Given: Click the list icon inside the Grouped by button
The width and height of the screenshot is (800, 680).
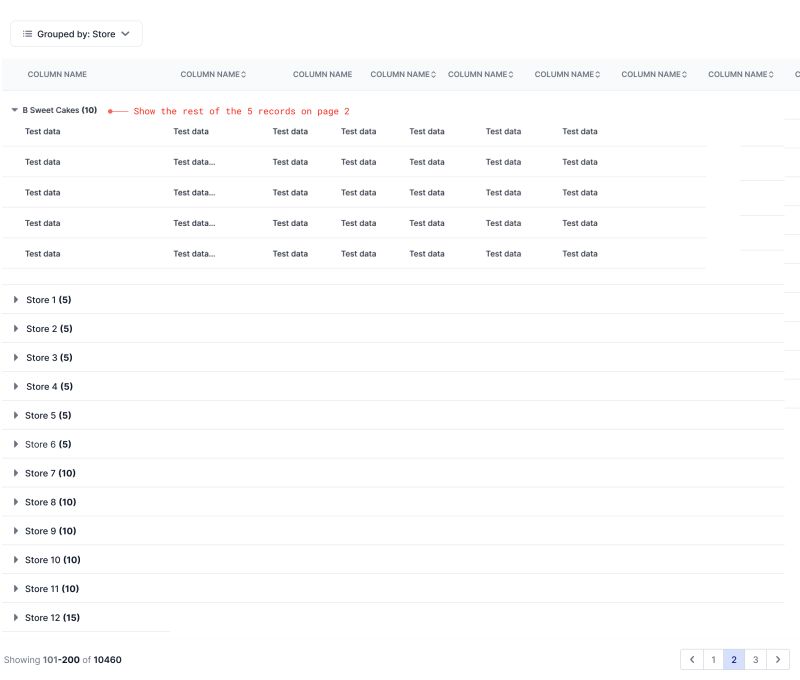Looking at the screenshot, I should coord(28,33).
